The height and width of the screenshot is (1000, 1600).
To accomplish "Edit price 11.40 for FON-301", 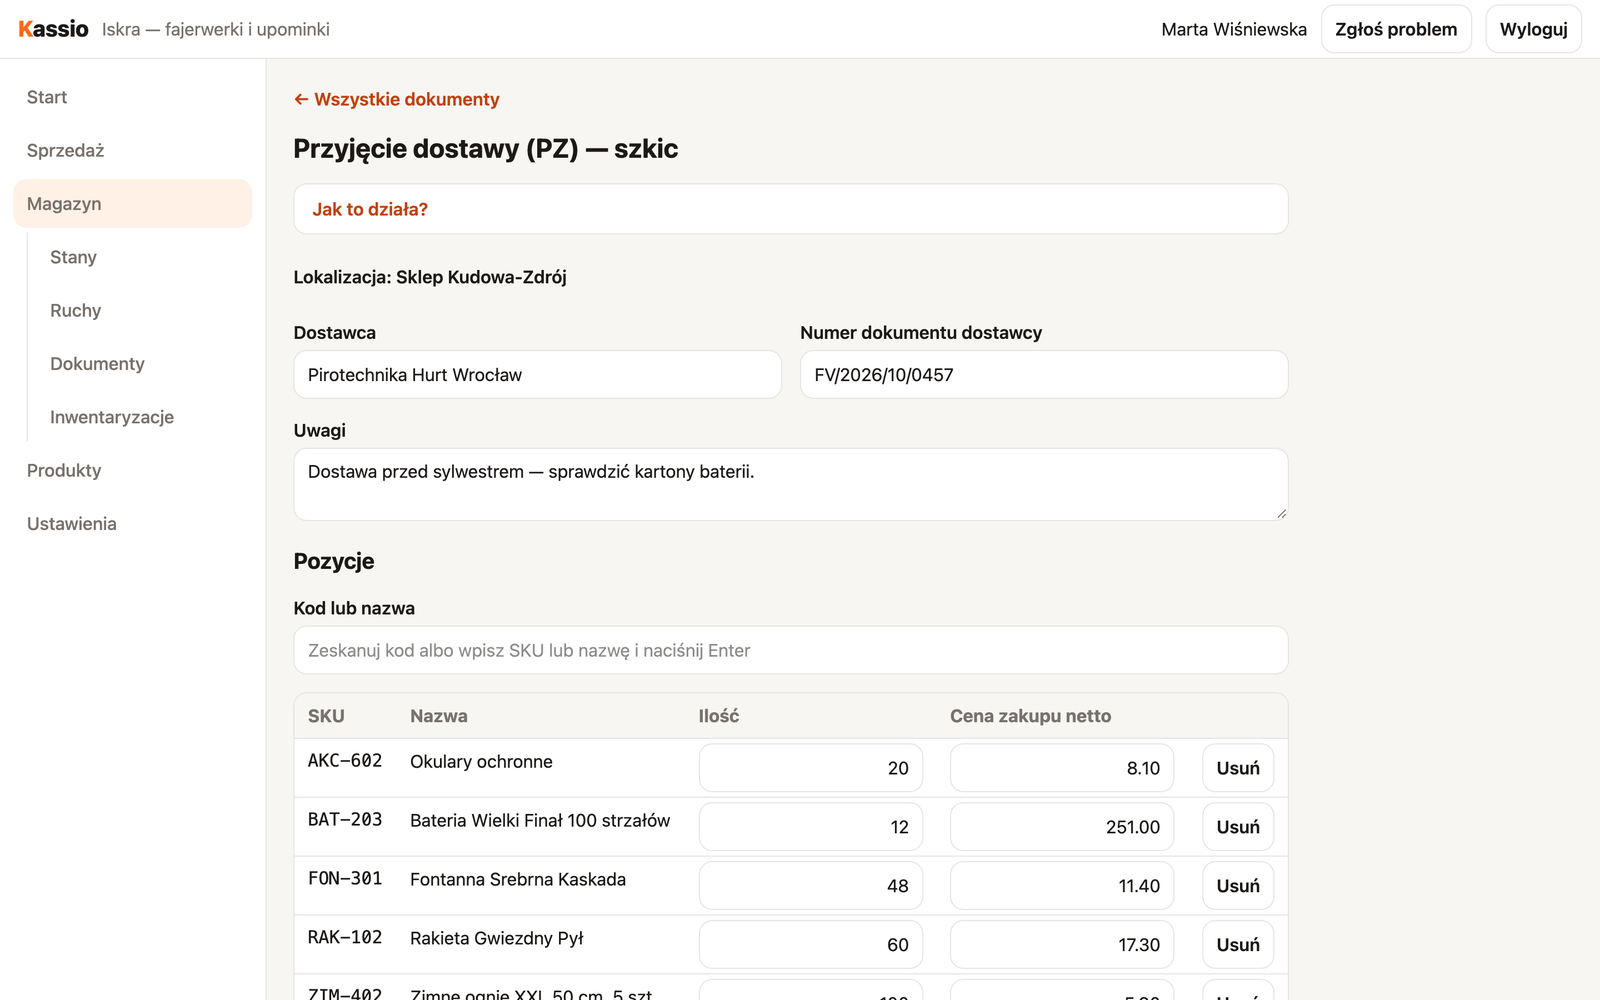I will tap(1061, 886).
